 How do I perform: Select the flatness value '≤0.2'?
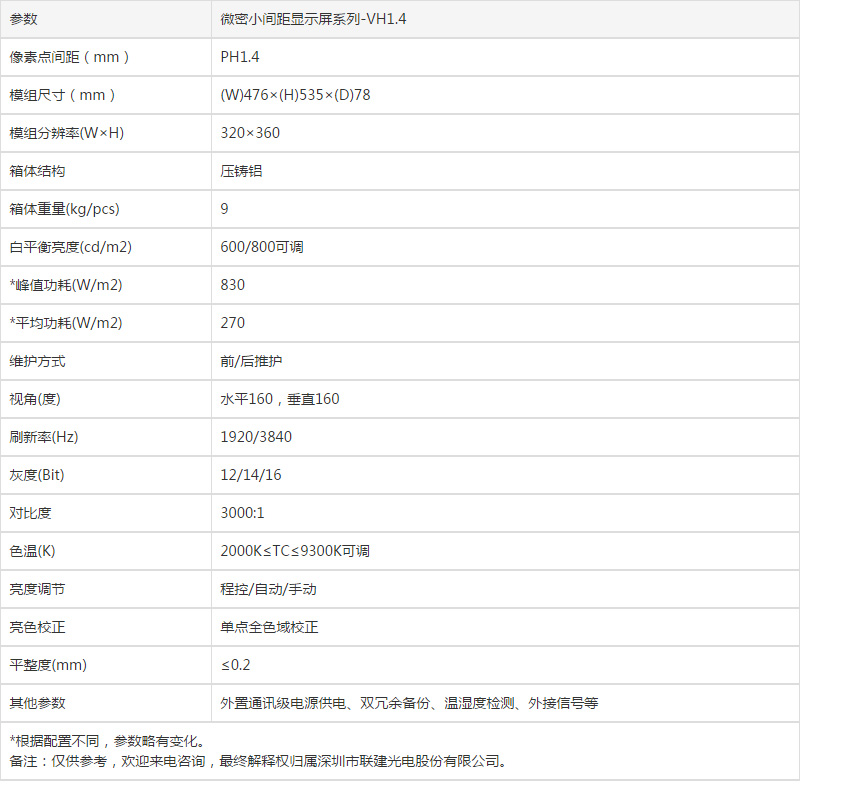click(x=236, y=665)
